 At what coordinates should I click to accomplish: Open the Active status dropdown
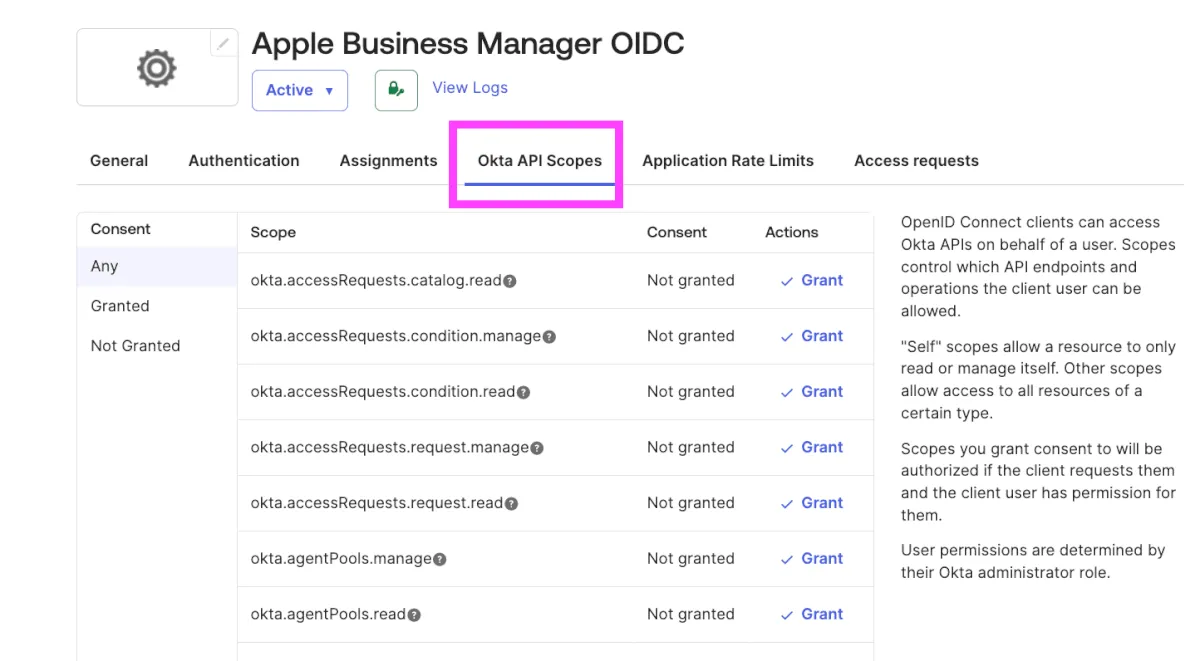coord(299,90)
